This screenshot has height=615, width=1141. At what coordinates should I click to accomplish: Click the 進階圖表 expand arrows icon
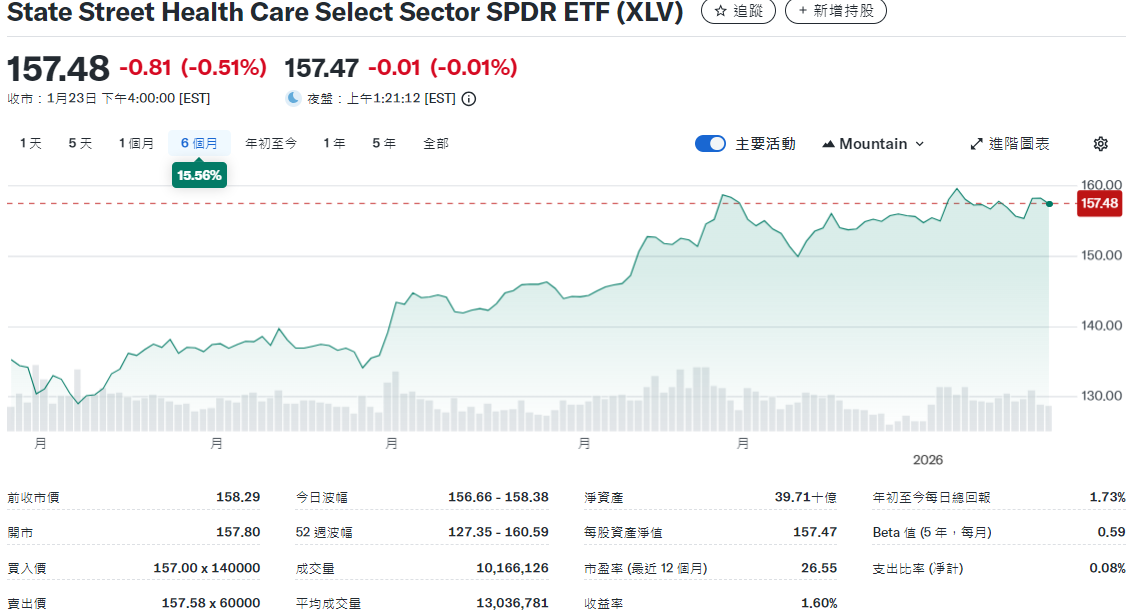(x=975, y=143)
